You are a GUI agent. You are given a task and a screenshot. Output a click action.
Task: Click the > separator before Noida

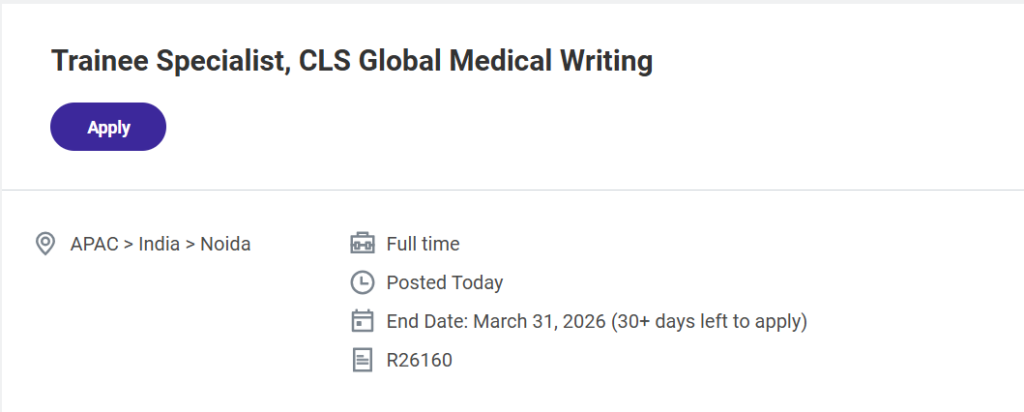pyautogui.click(x=190, y=244)
